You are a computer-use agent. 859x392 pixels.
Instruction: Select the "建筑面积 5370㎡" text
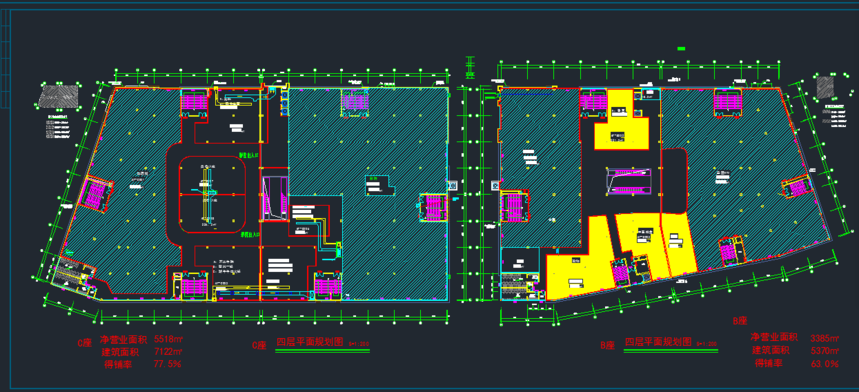click(x=795, y=350)
